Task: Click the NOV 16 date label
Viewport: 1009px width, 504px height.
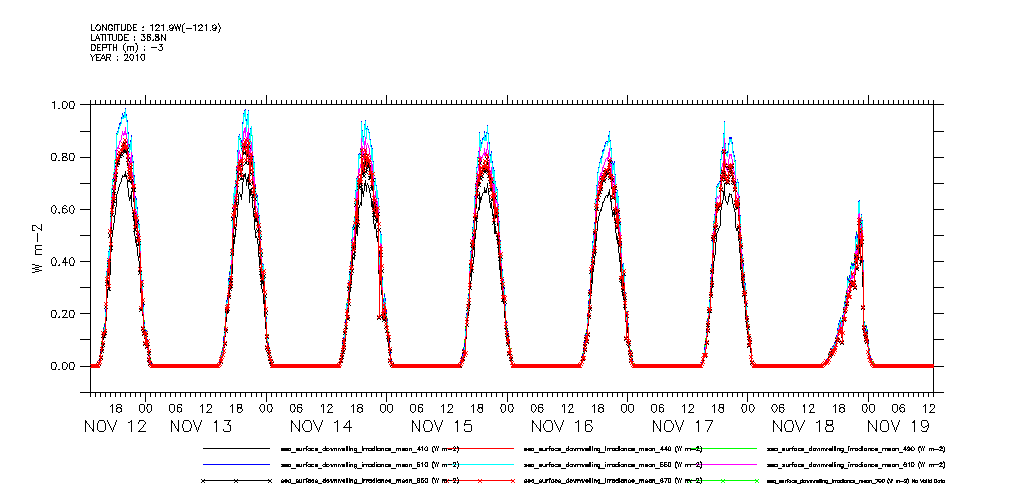Action: [x=563, y=426]
